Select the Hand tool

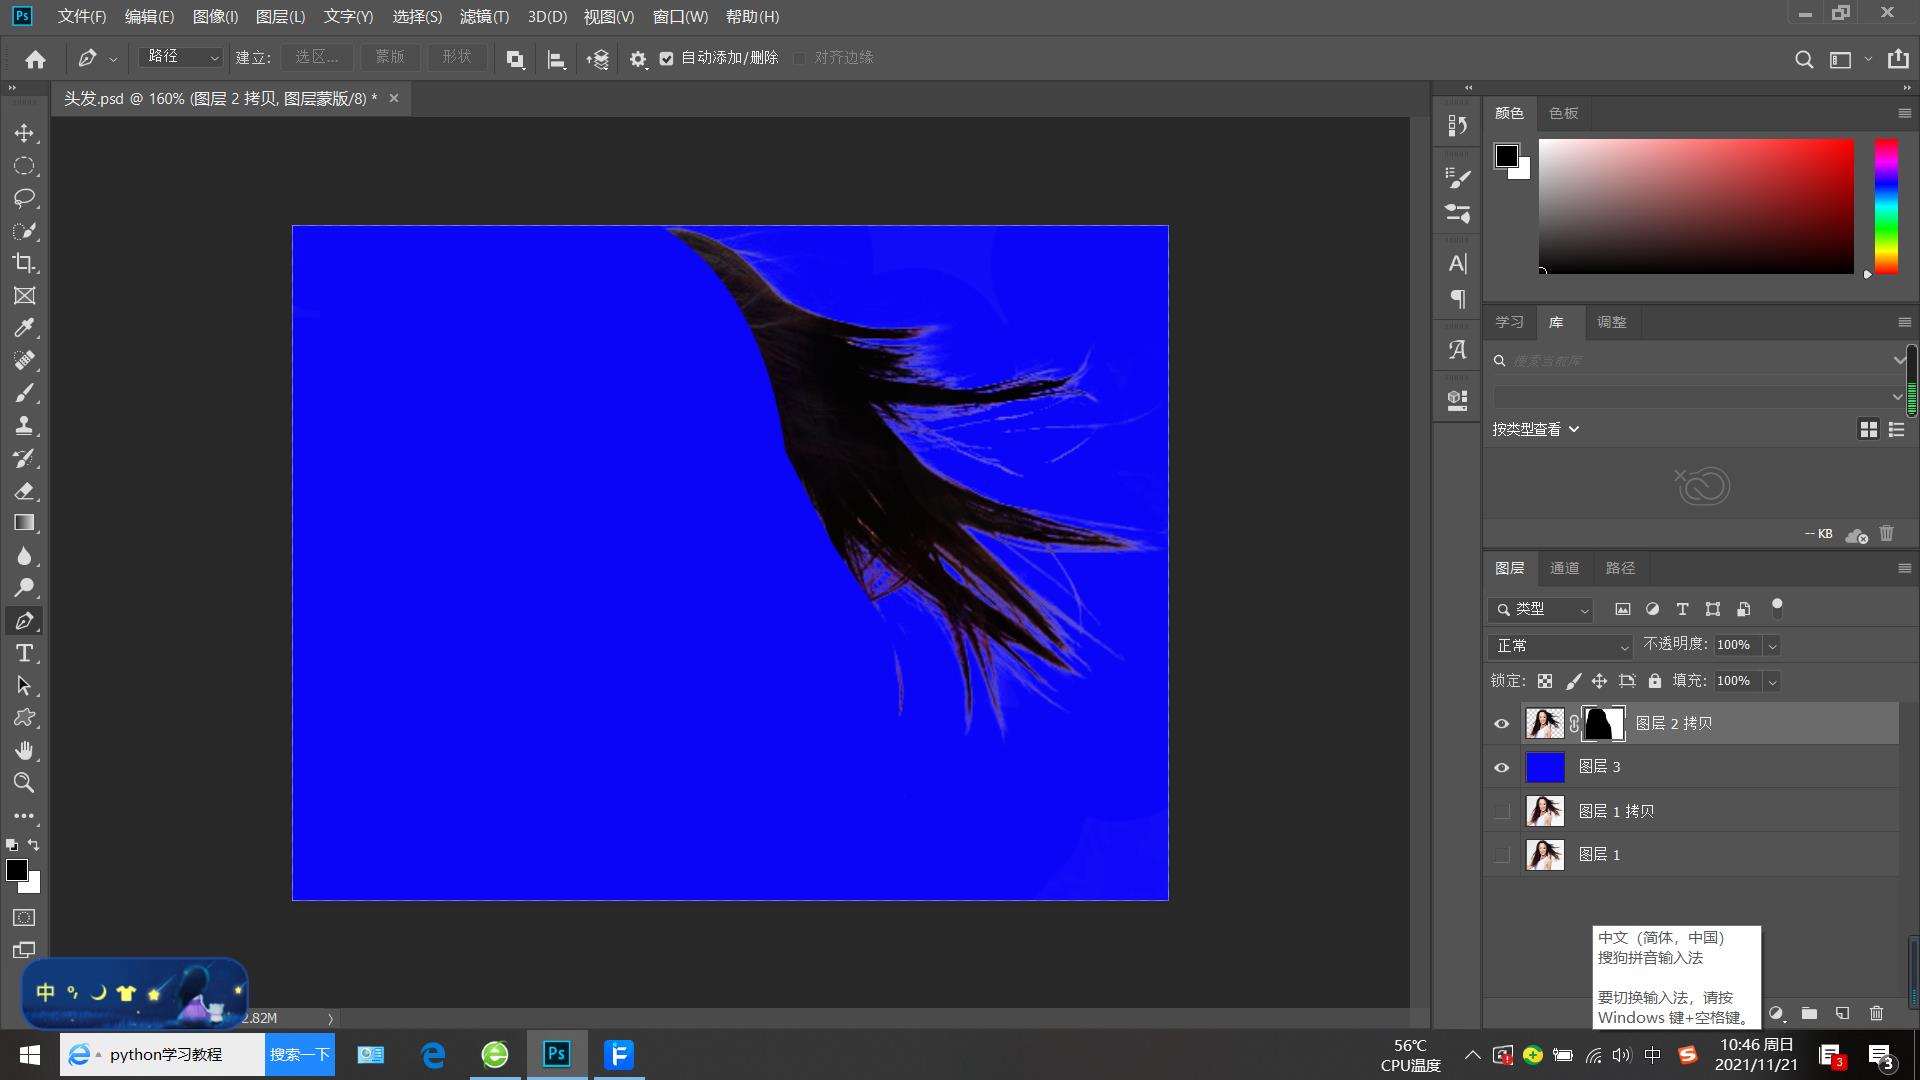pyautogui.click(x=24, y=750)
